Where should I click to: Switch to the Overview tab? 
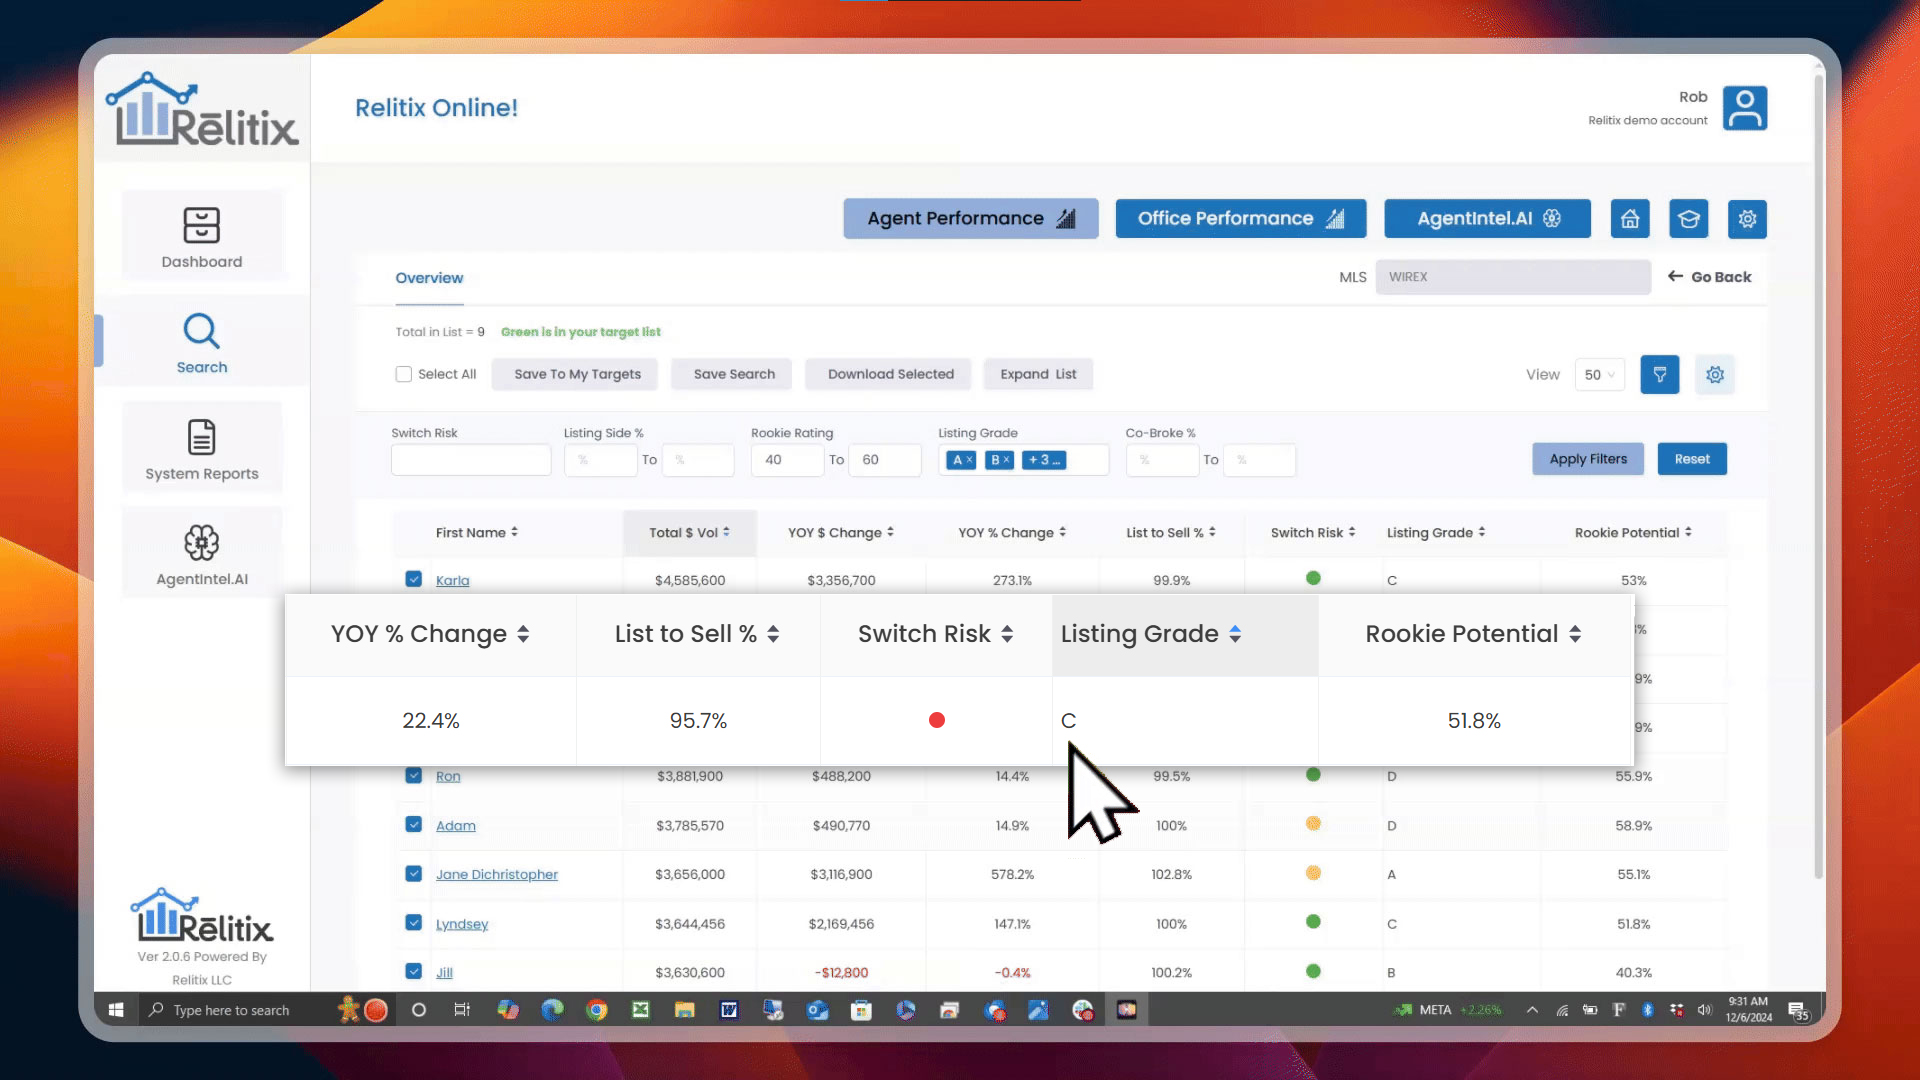click(429, 278)
